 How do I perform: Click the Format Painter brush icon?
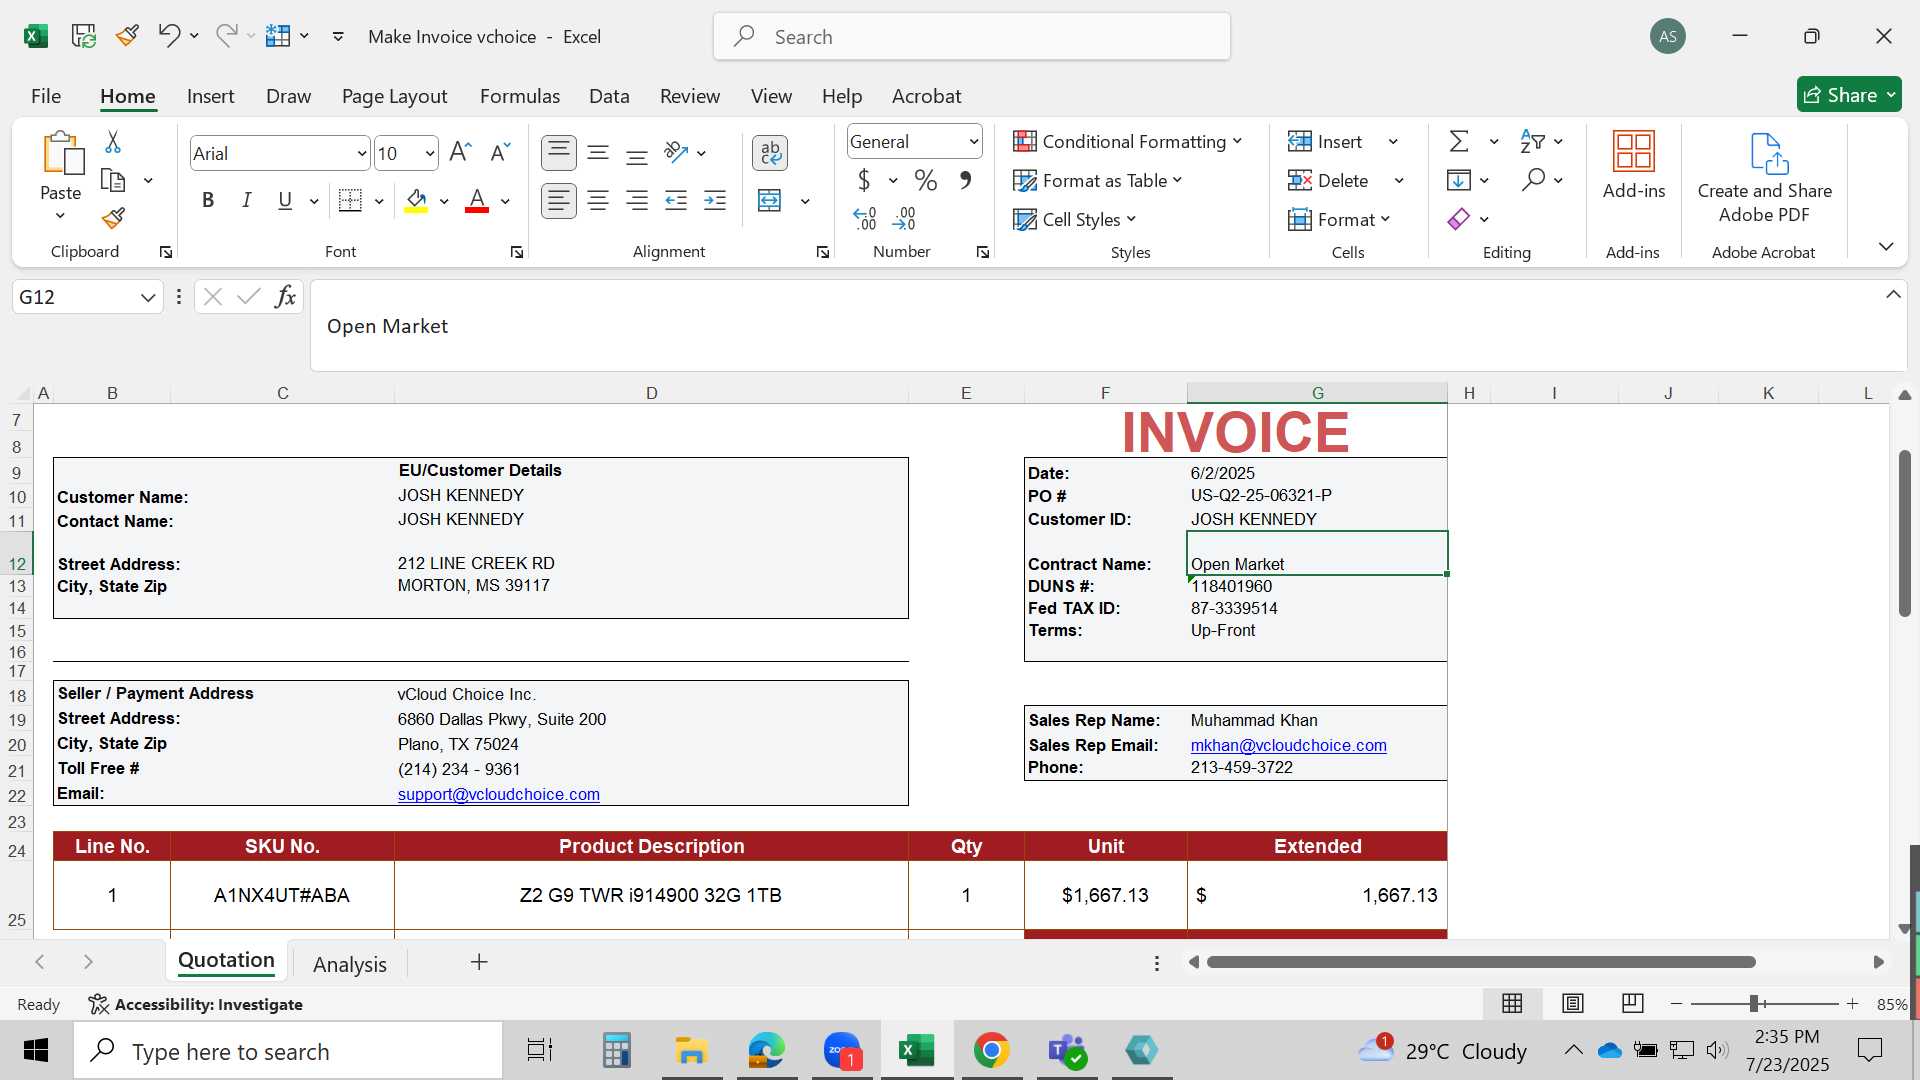coord(113,218)
